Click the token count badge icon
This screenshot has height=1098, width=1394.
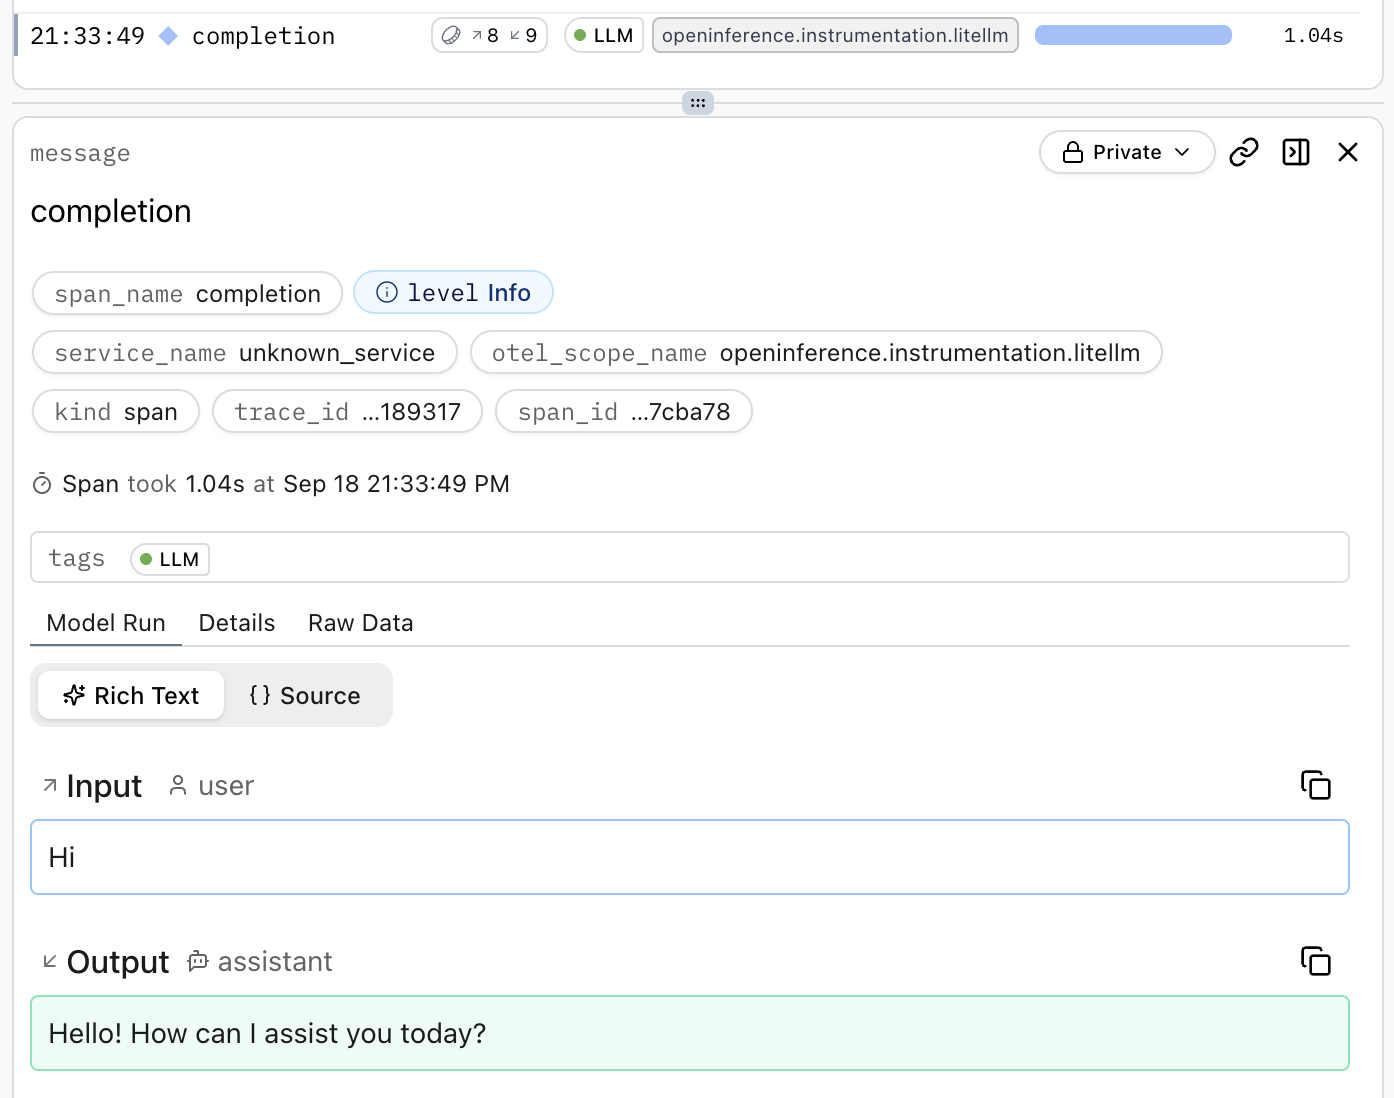click(452, 36)
